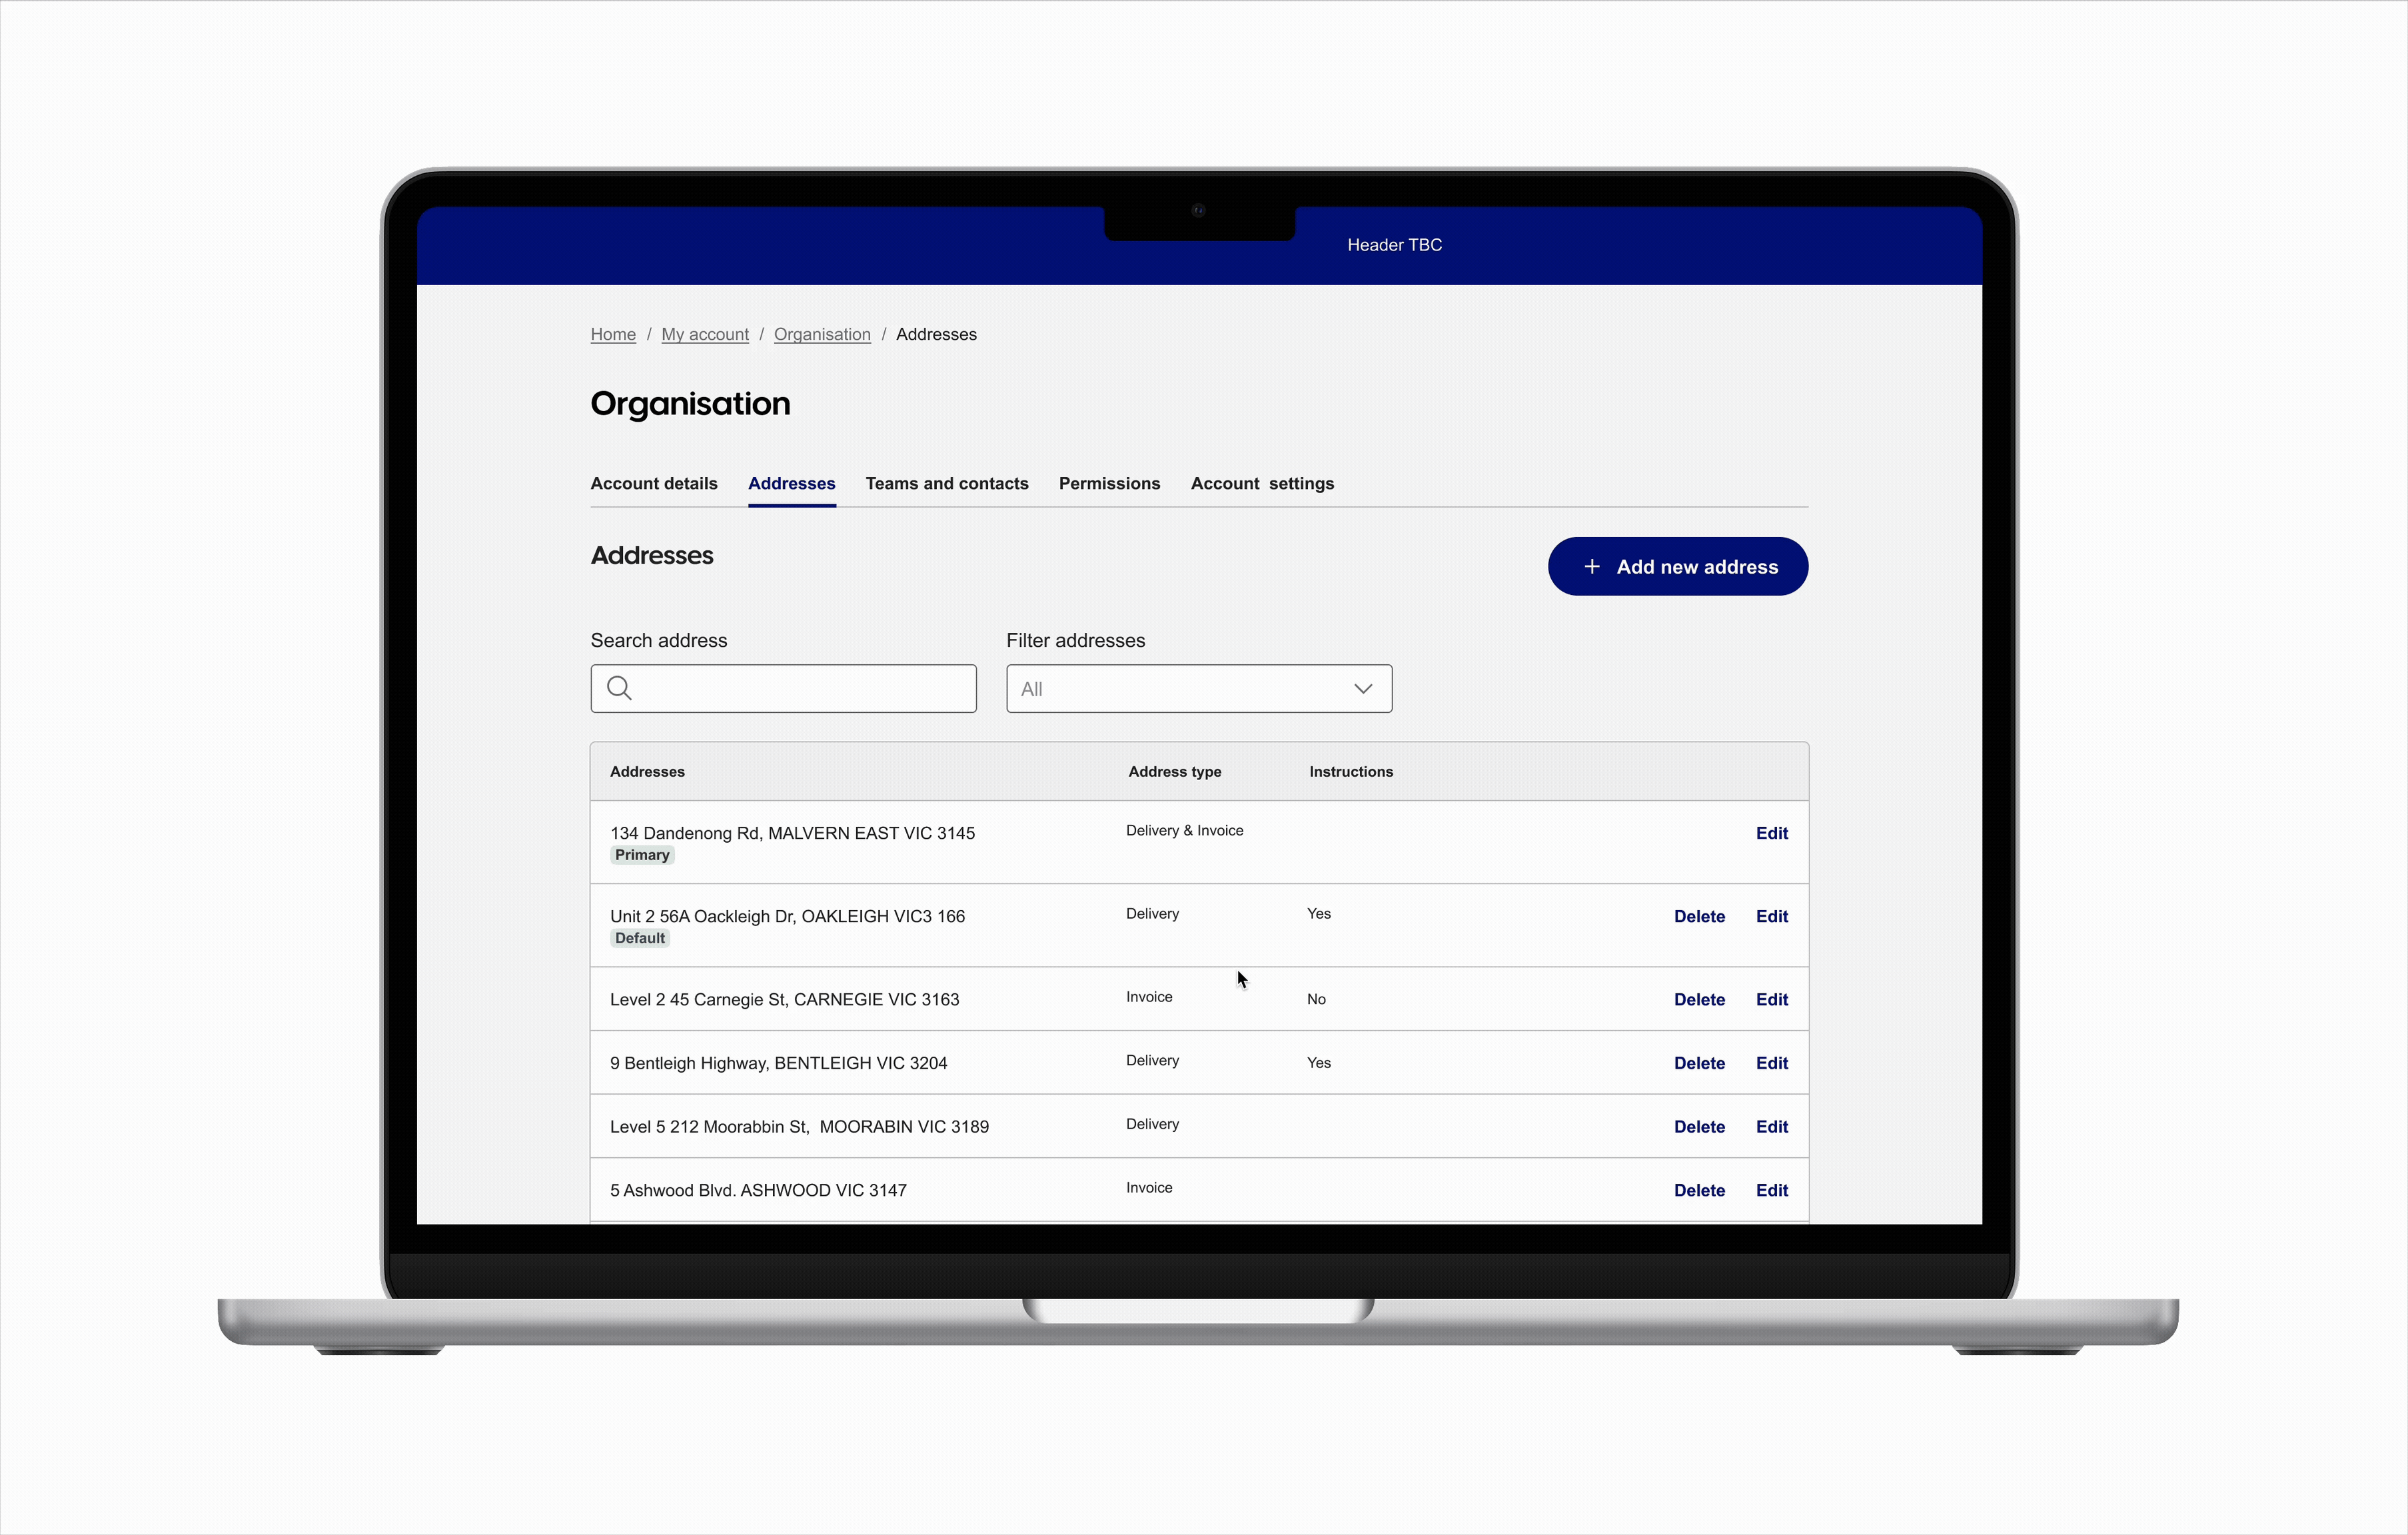Edit the 9 Bentleigh Highway address
This screenshot has width=2408, height=1535.
point(1771,1063)
